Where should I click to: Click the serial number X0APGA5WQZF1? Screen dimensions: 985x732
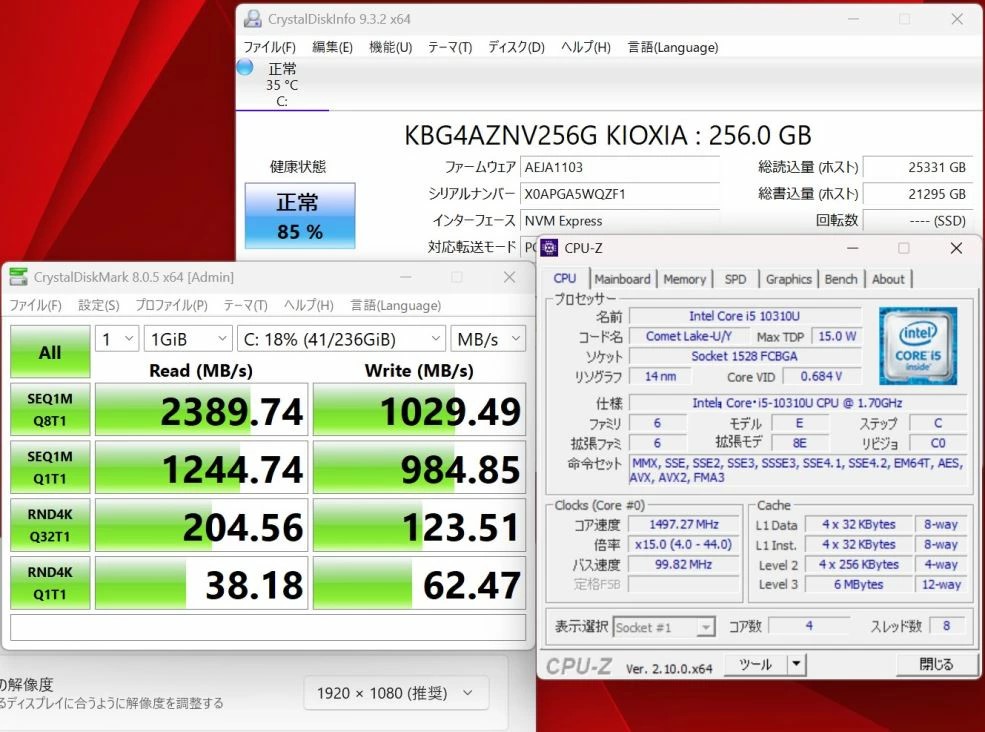620,194
